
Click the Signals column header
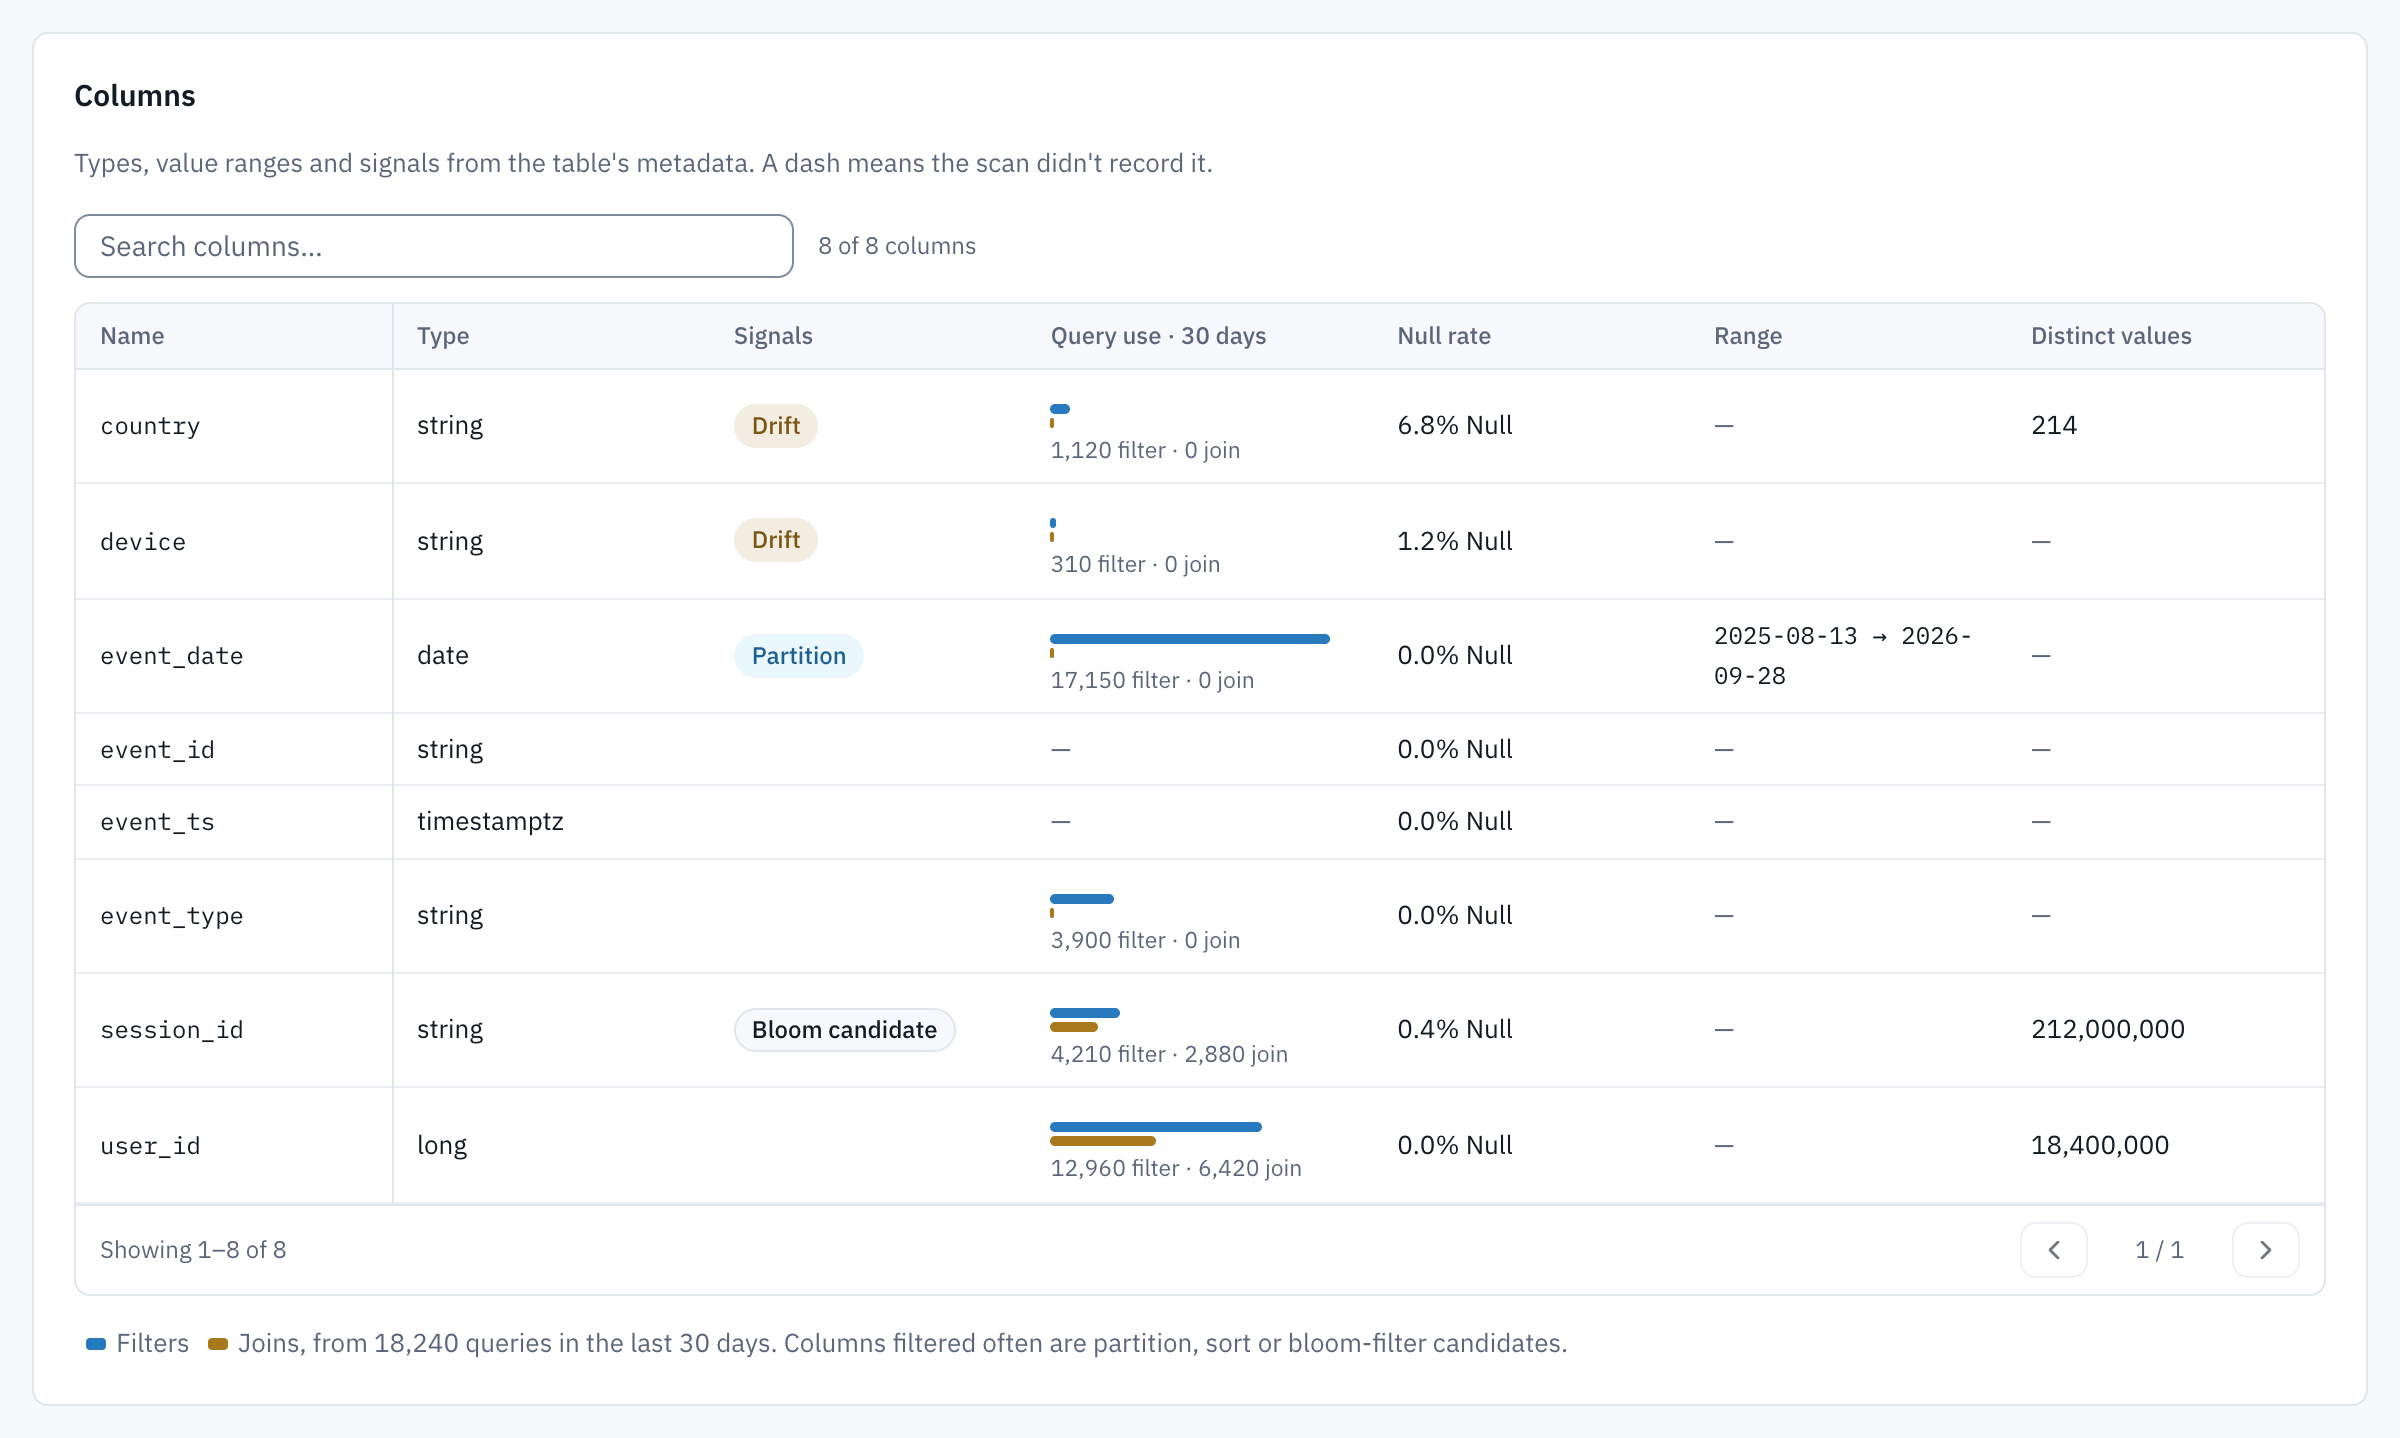(773, 336)
